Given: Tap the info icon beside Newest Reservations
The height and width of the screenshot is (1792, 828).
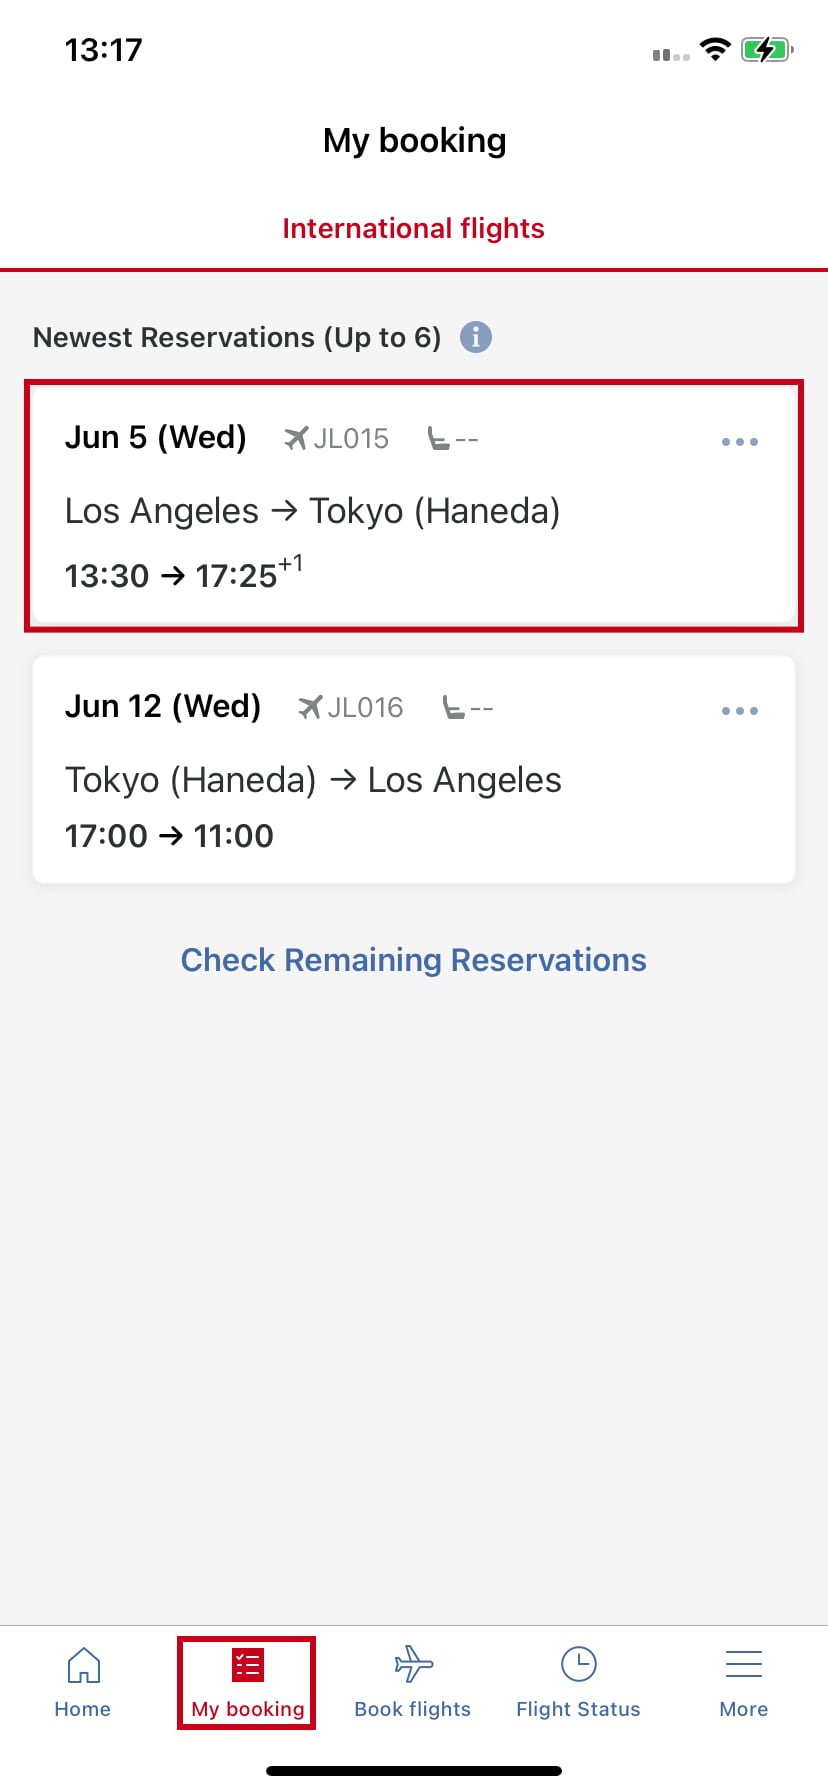Looking at the screenshot, I should (476, 337).
